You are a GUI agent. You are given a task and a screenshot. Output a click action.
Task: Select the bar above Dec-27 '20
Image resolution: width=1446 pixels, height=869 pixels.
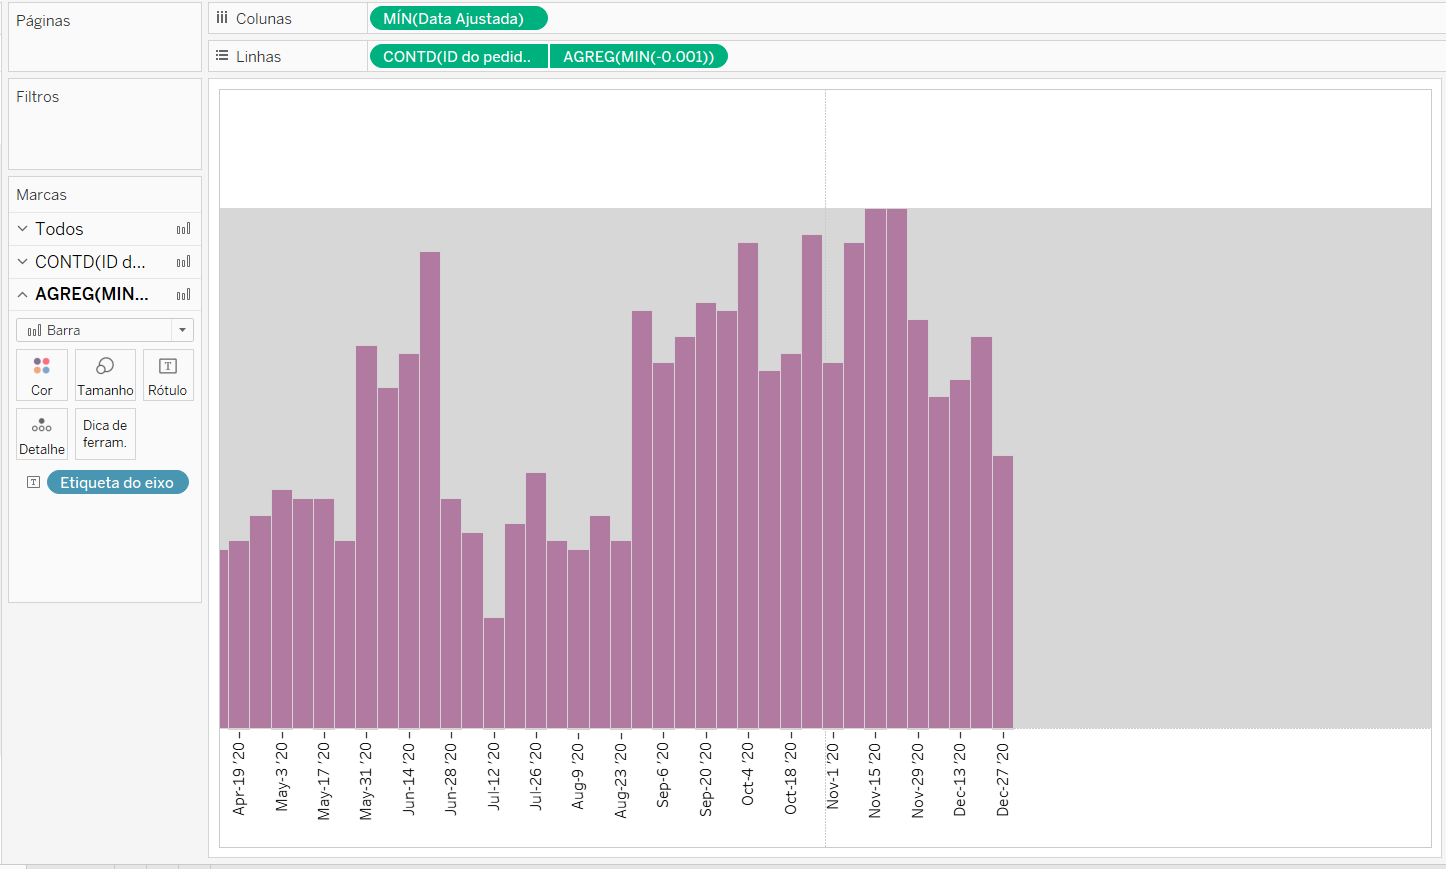click(1003, 592)
